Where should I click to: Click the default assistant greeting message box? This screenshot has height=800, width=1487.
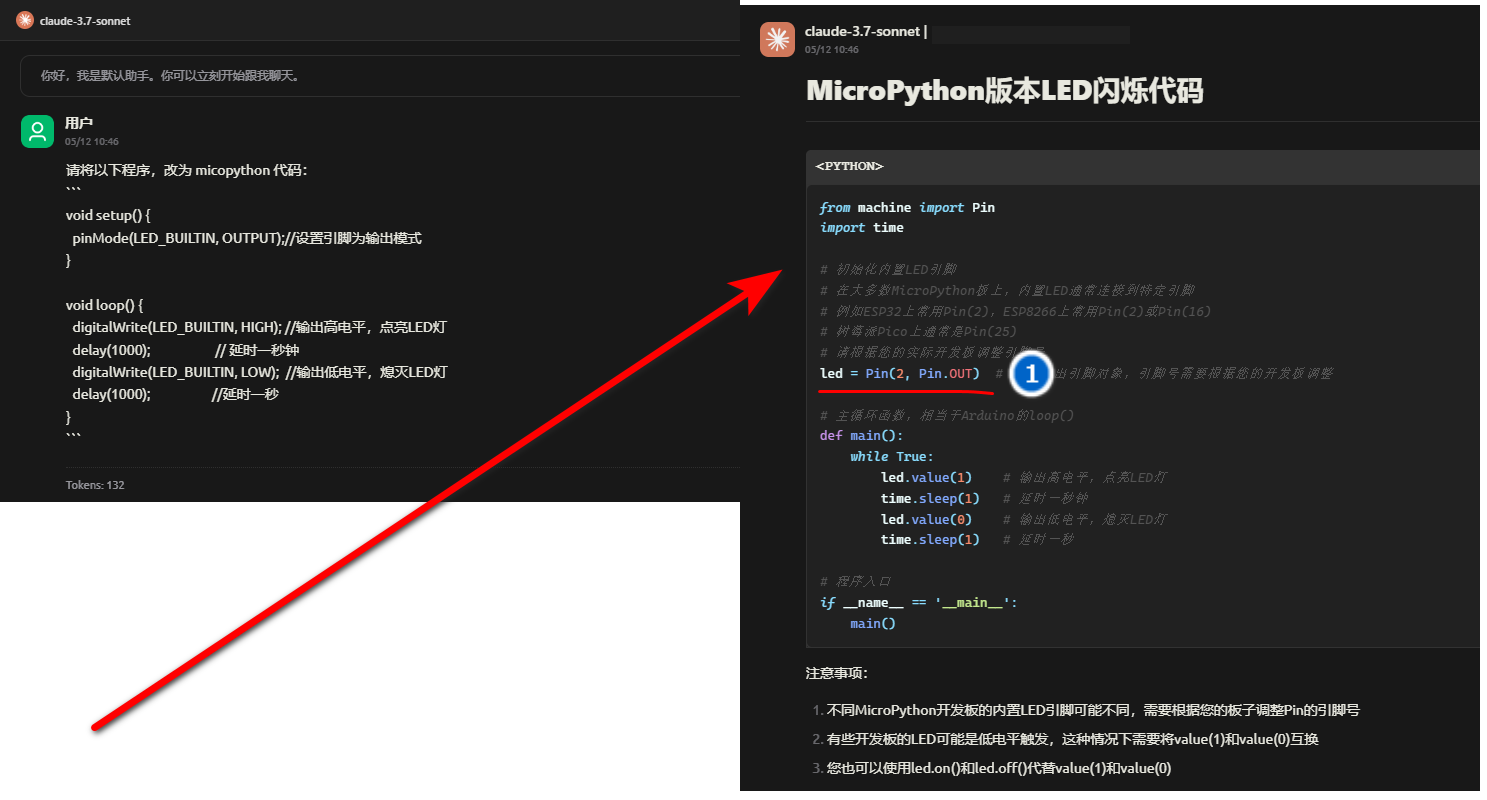click(x=380, y=75)
